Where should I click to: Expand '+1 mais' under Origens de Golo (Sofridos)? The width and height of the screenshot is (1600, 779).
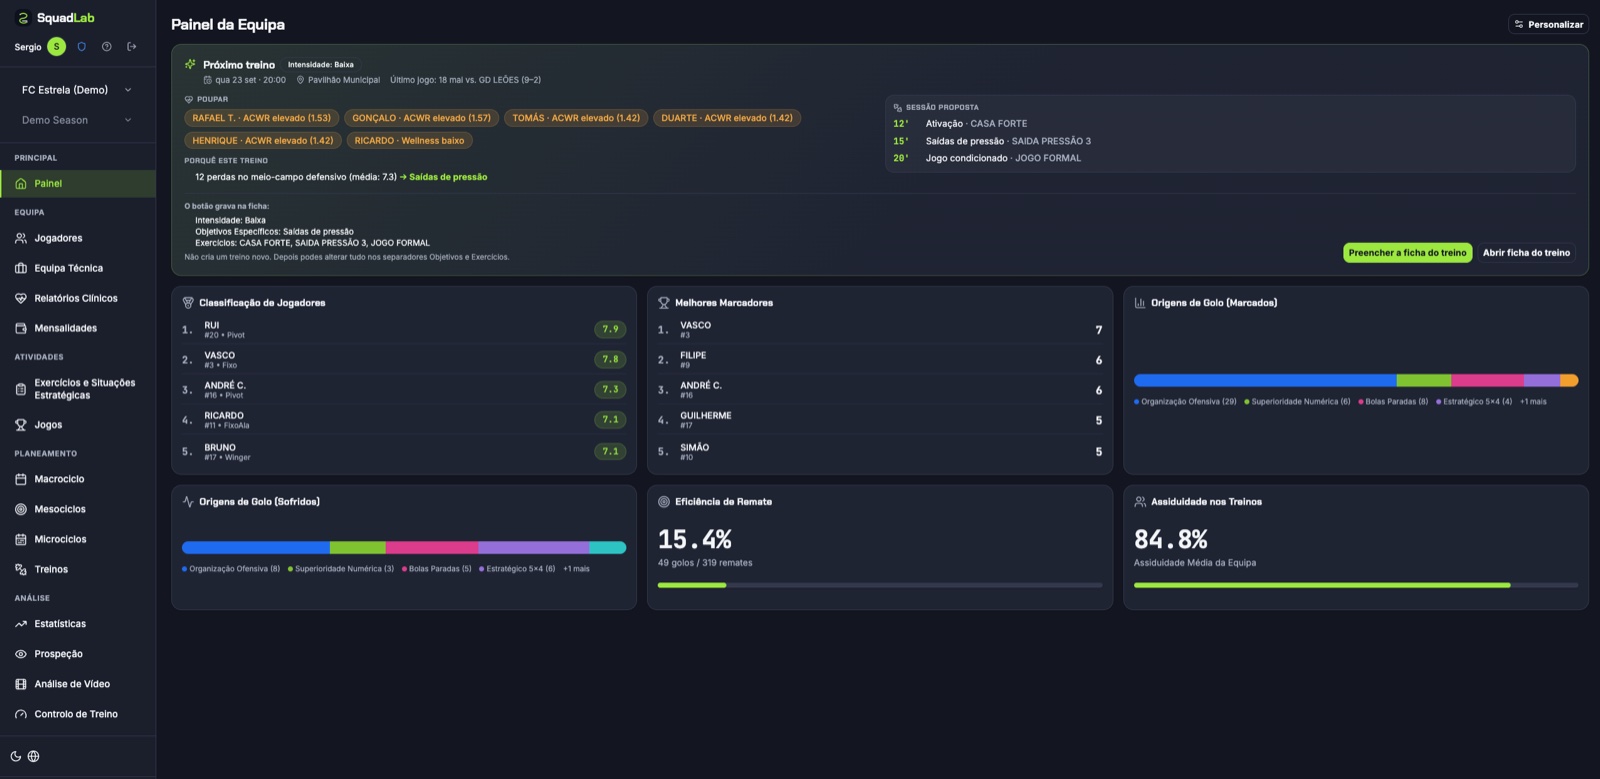click(576, 569)
